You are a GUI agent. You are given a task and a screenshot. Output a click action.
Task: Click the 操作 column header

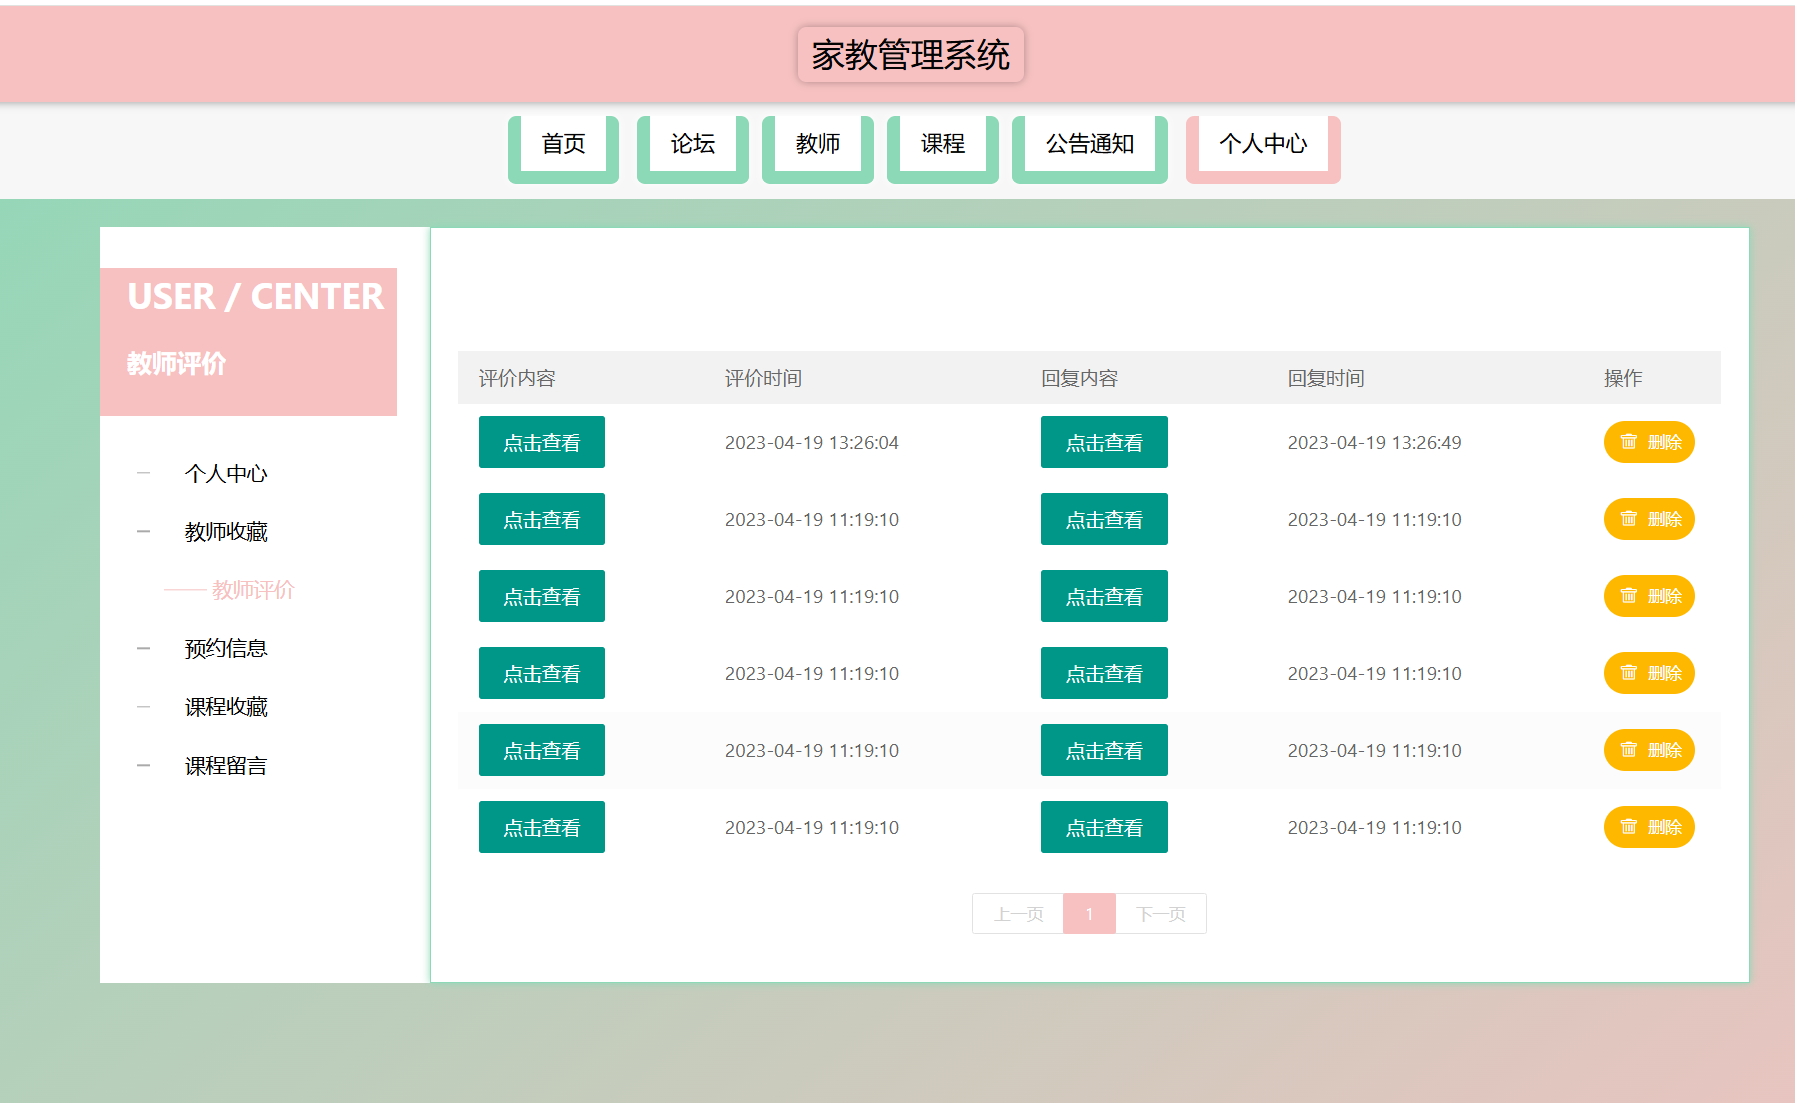point(1623,378)
